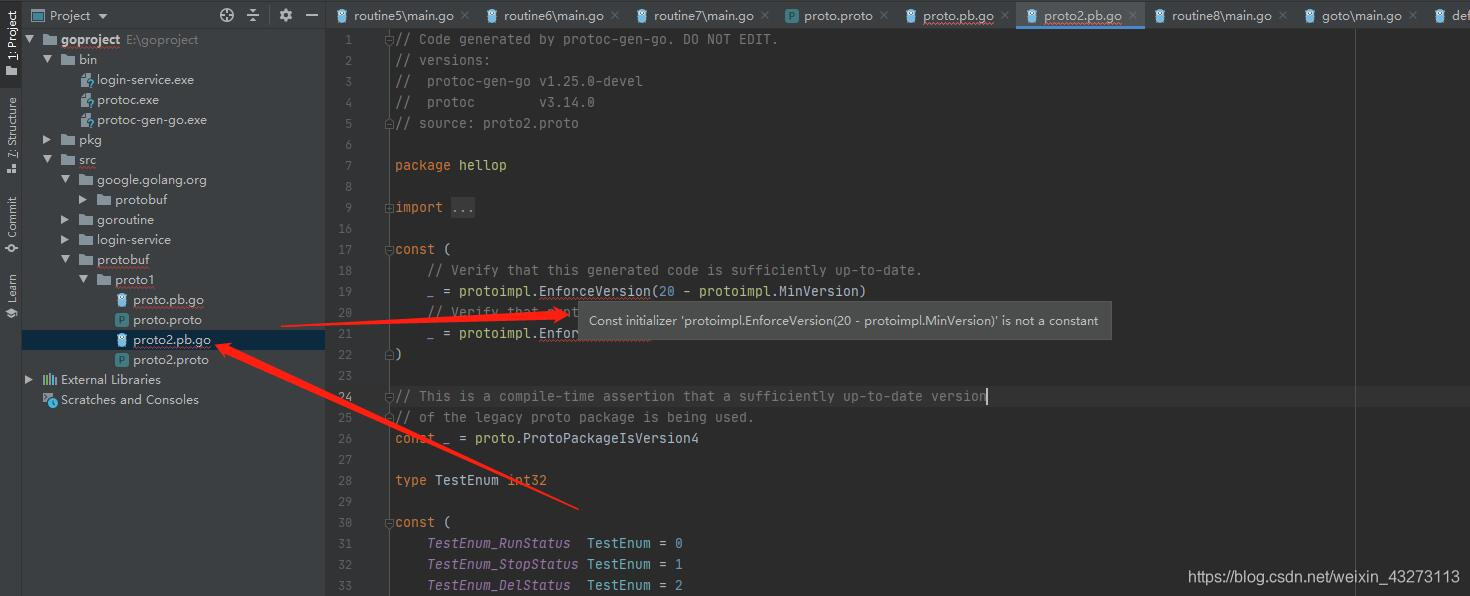Click TestEnum_DelStatus constant
Screen dimensions: 1470x596
coord(498,586)
